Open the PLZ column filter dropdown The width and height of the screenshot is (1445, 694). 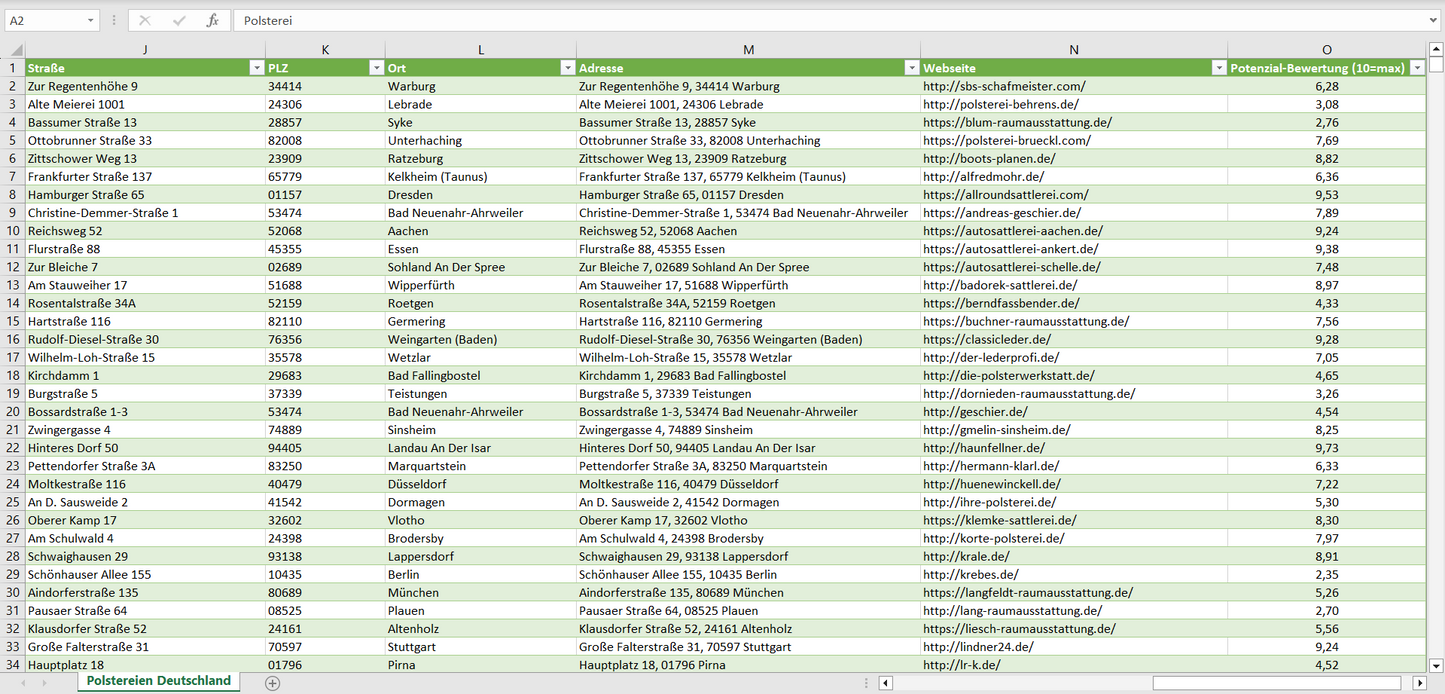click(376, 68)
